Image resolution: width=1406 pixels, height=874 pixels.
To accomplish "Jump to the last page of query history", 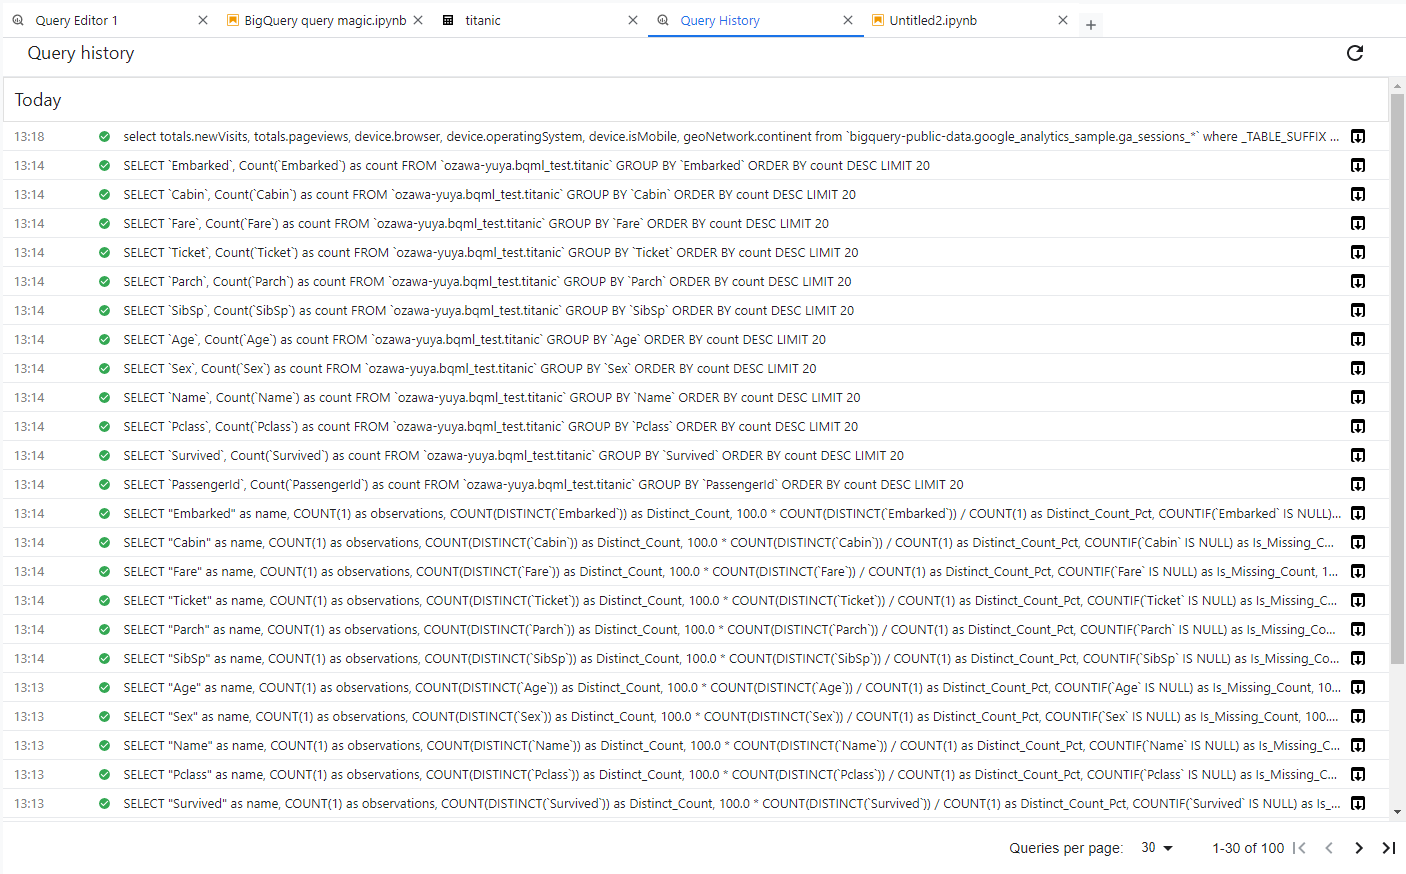I will [1389, 847].
